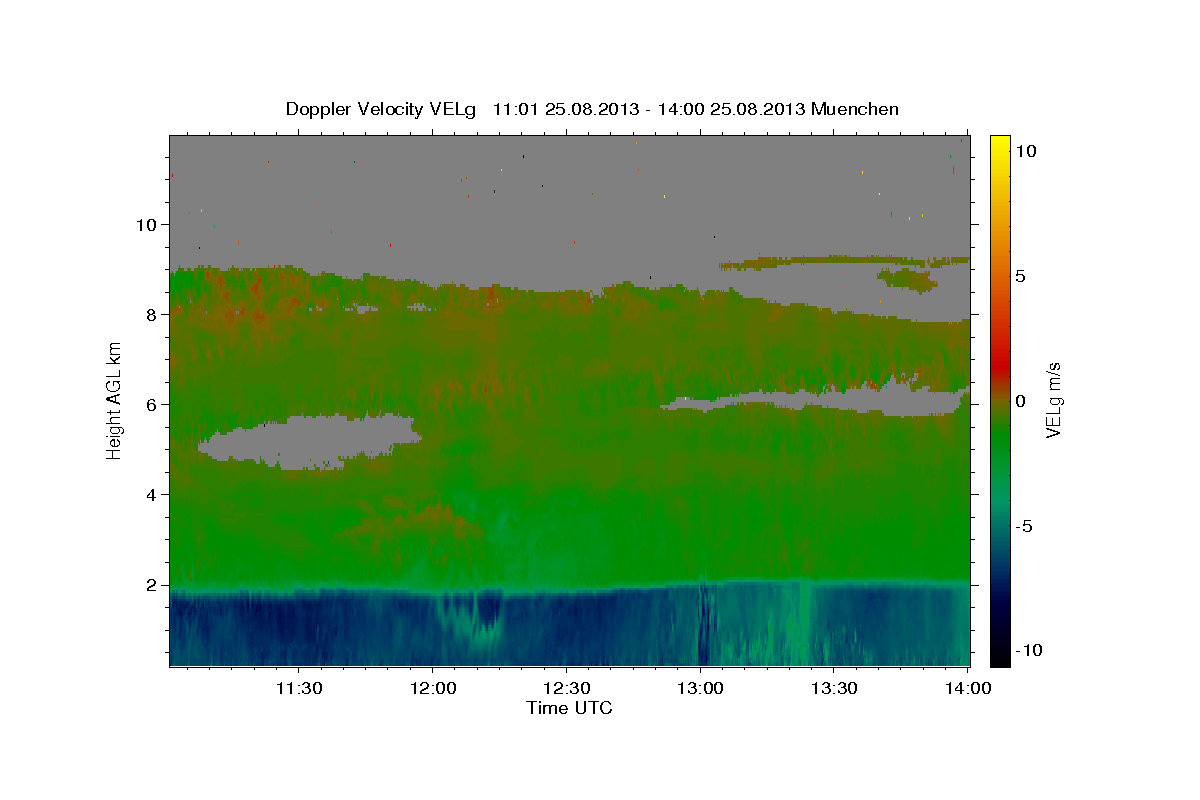Click the 12:00 time tick label
The height and width of the screenshot is (800, 1200).
432,688
